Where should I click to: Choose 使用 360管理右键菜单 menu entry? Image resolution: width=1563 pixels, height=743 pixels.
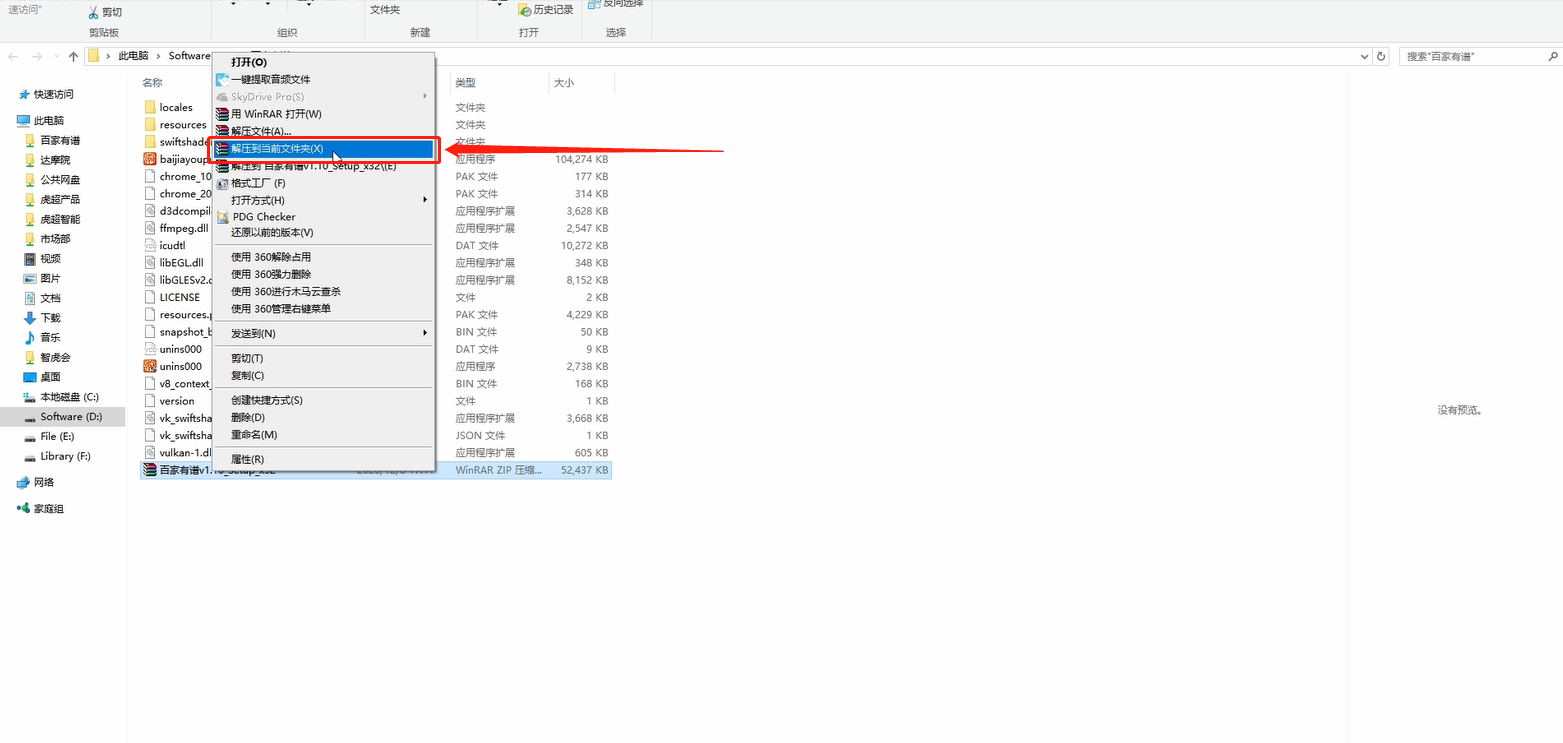(x=322, y=309)
